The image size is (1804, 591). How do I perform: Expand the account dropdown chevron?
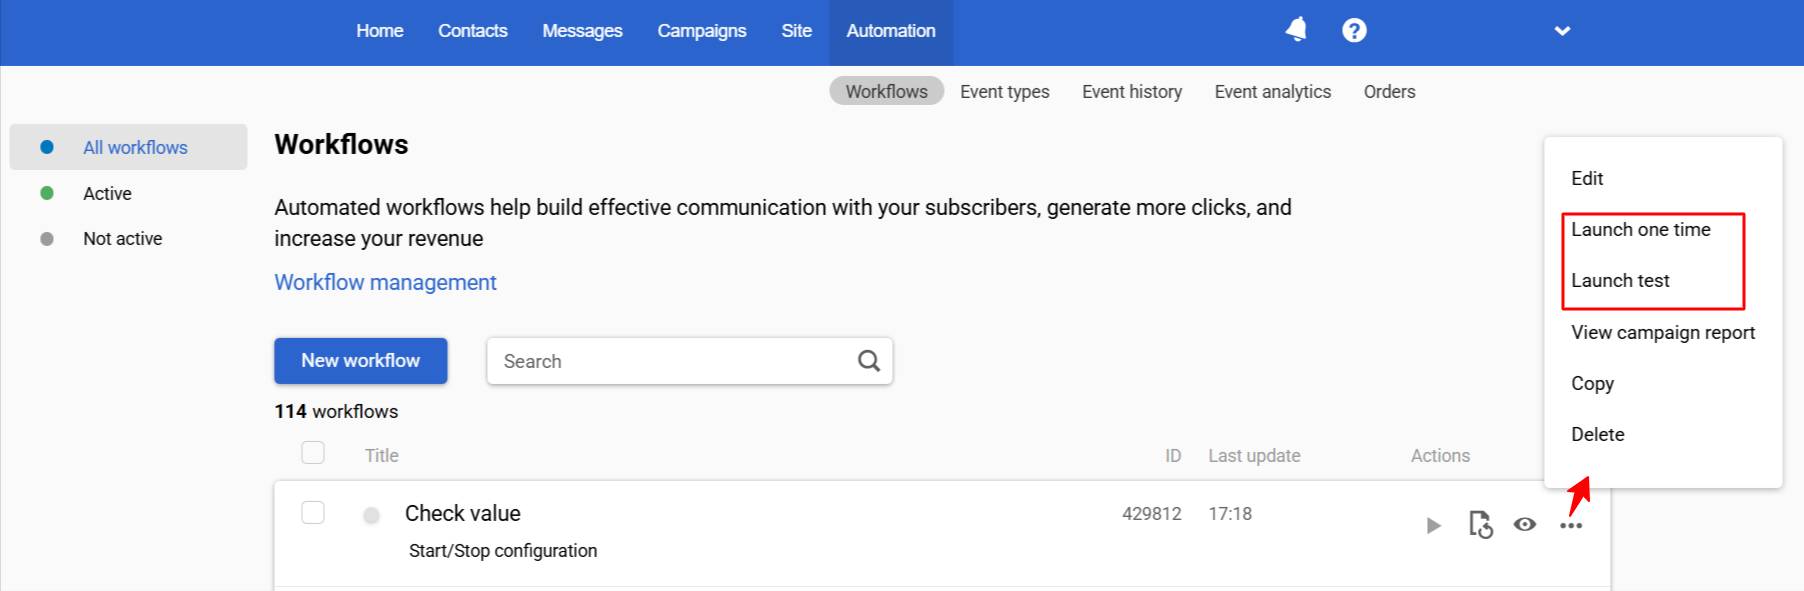pyautogui.click(x=1562, y=31)
